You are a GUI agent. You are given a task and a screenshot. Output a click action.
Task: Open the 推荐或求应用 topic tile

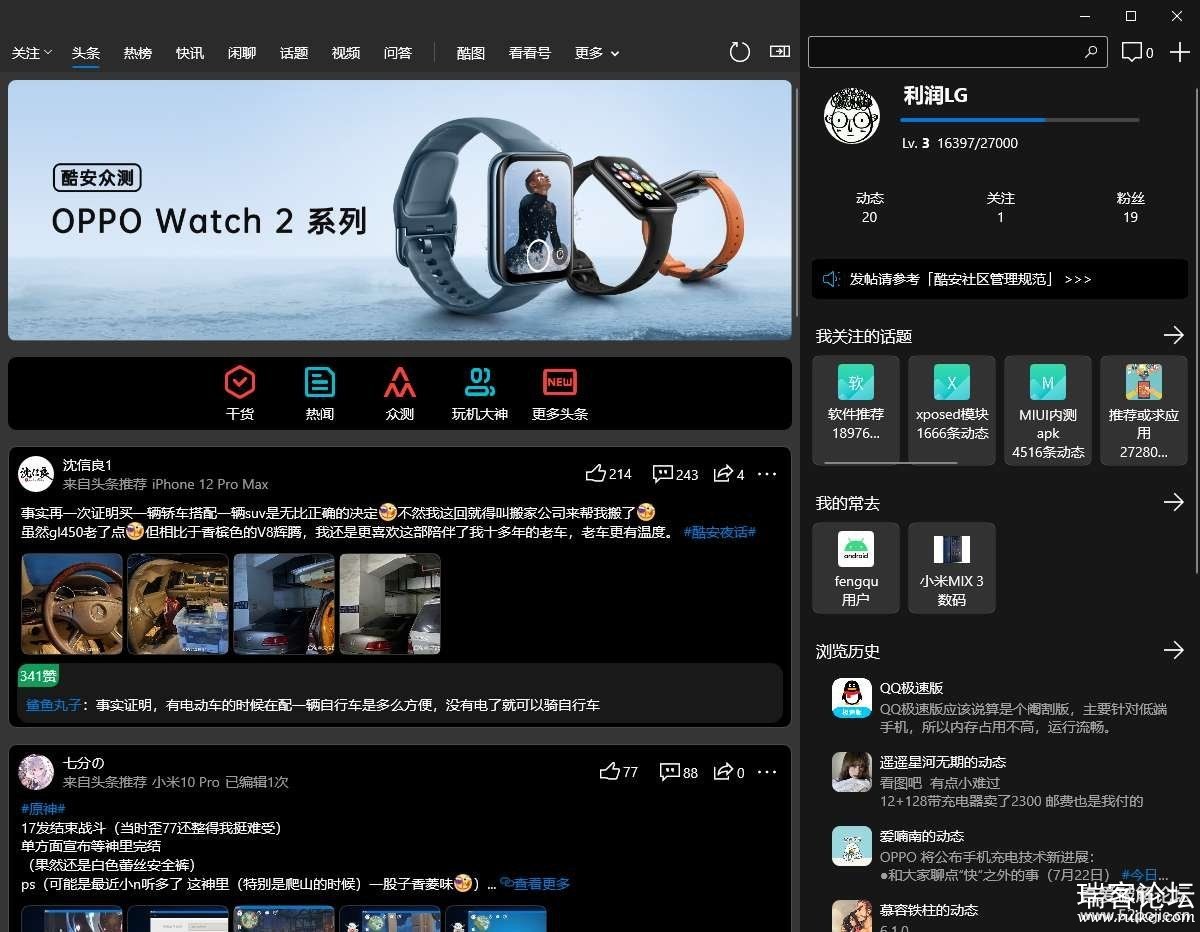(1144, 410)
